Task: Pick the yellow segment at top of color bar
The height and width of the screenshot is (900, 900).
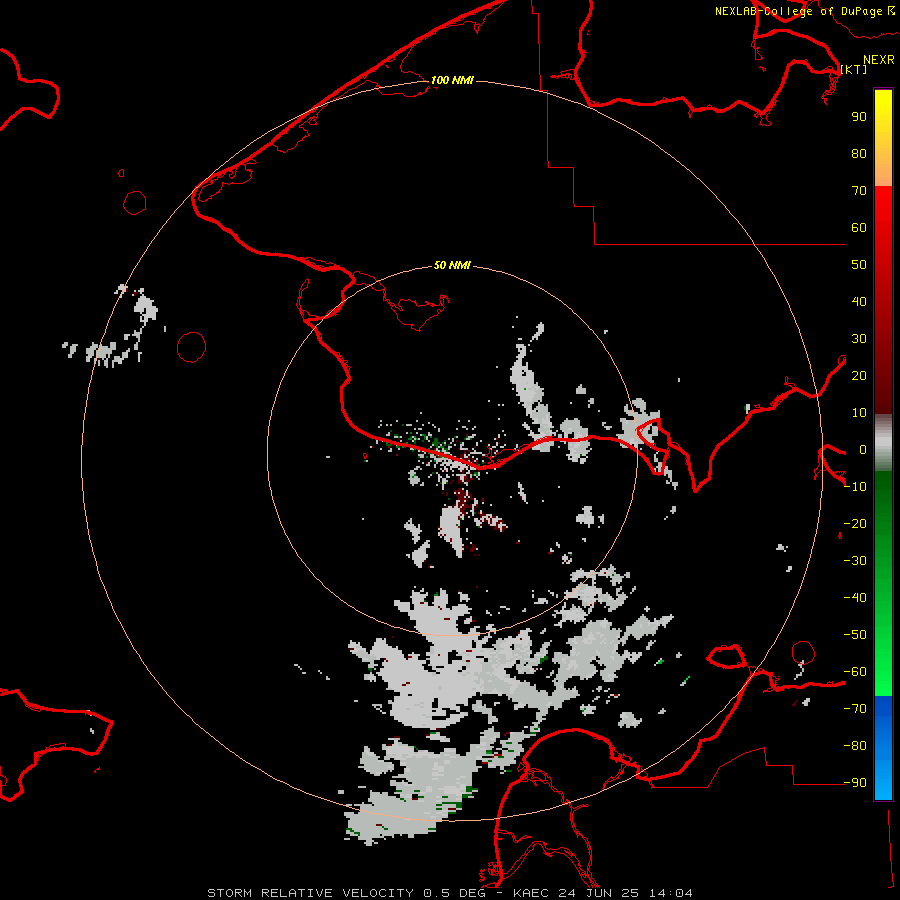Action: (x=883, y=138)
